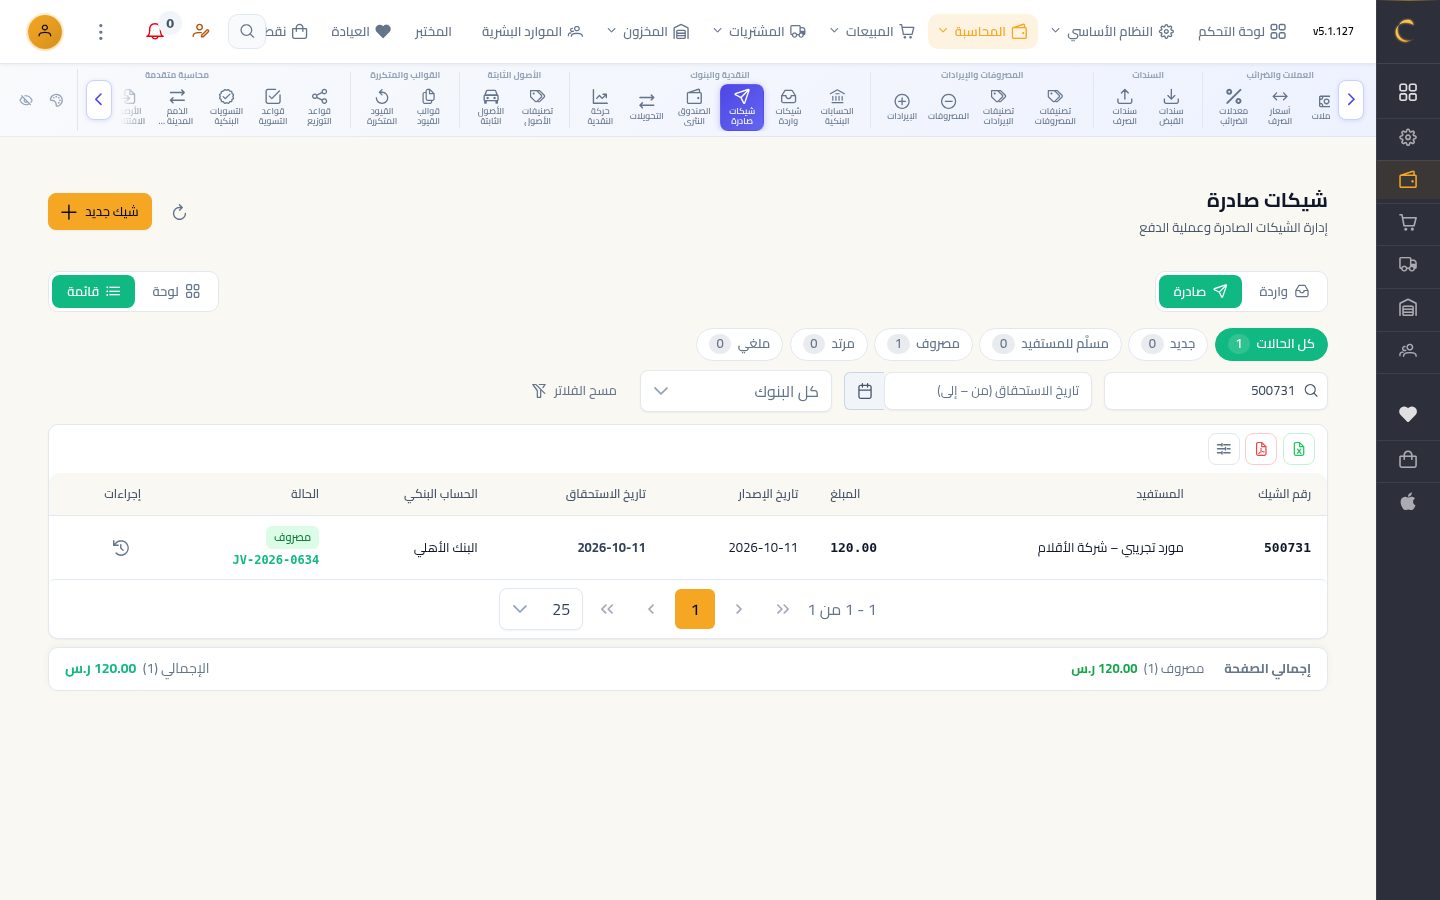This screenshot has height=900, width=1440.
Task: Filter by مصروف status tab
Action: click(924, 344)
